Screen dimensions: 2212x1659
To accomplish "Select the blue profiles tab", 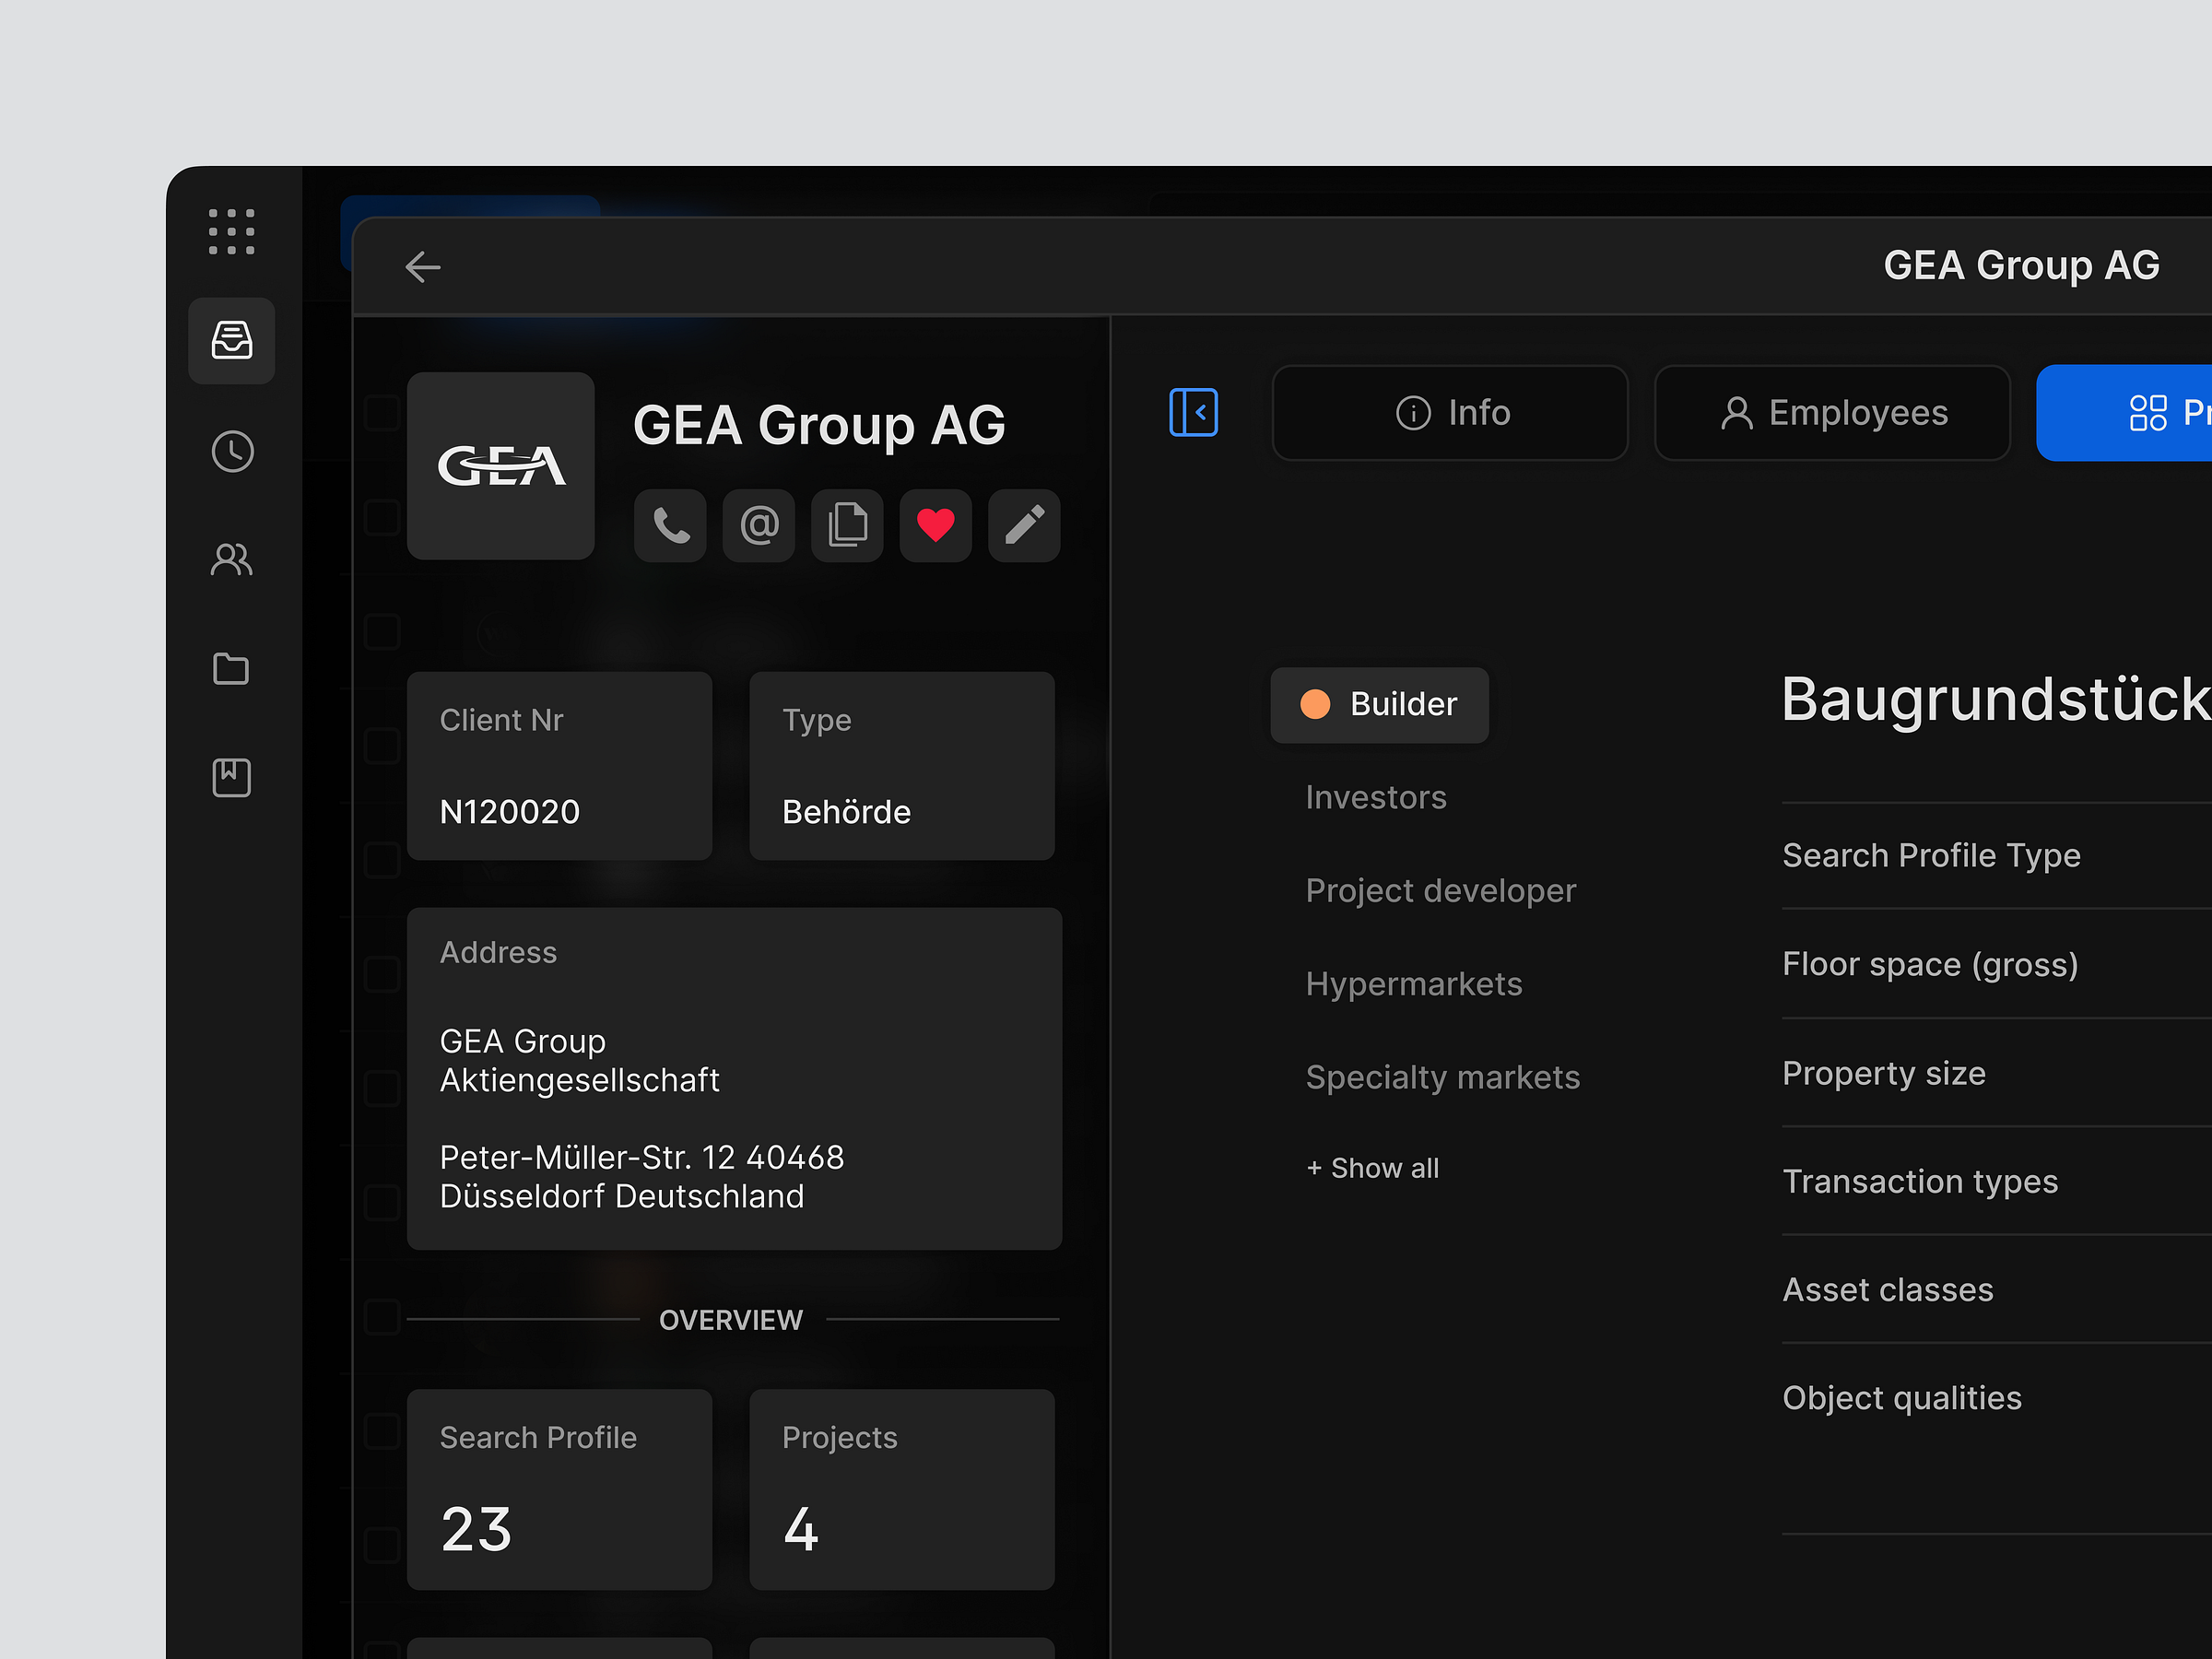I will [x=2124, y=412].
